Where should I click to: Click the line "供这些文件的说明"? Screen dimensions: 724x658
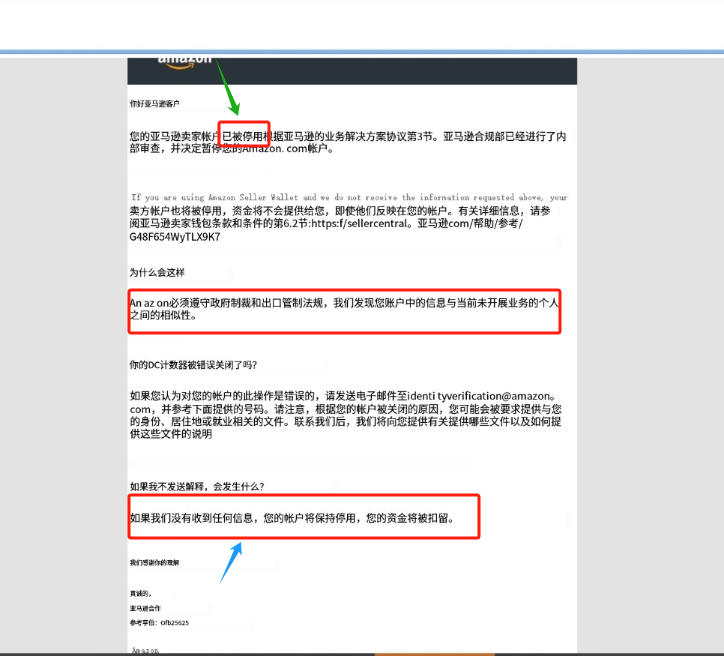[x=171, y=434]
